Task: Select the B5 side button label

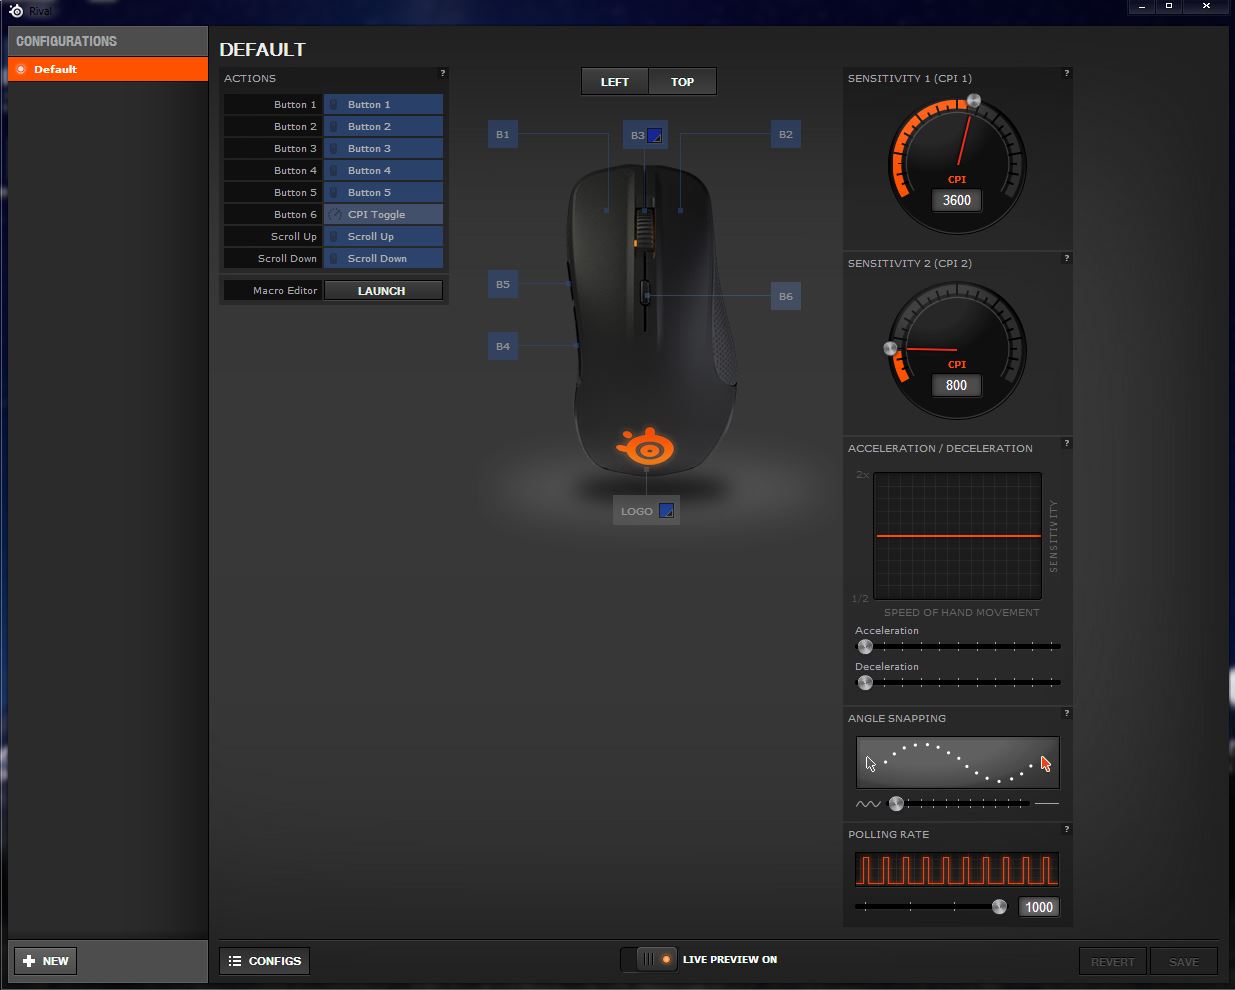Action: pyautogui.click(x=503, y=284)
